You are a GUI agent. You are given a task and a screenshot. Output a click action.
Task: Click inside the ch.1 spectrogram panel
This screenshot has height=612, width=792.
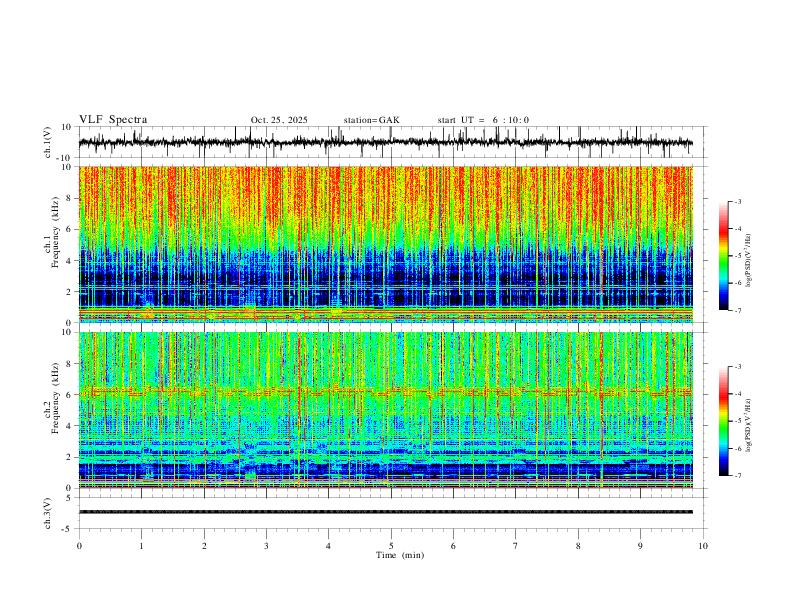[x=385, y=244]
